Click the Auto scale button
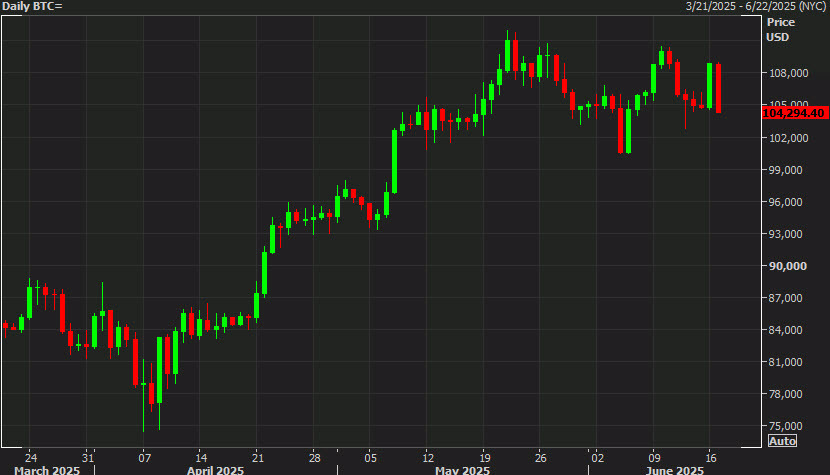The width and height of the screenshot is (830, 475). (782, 441)
